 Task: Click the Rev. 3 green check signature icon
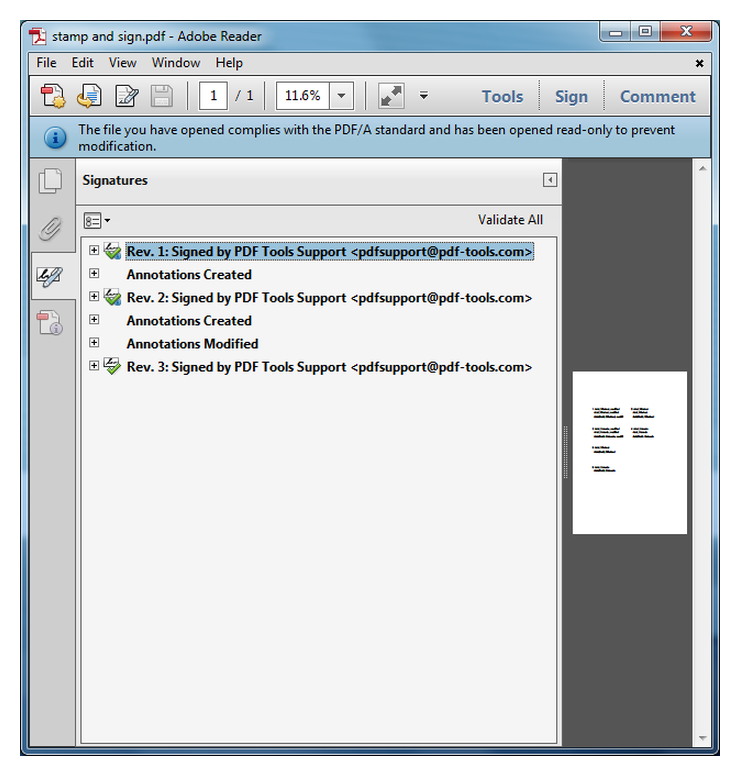112,366
